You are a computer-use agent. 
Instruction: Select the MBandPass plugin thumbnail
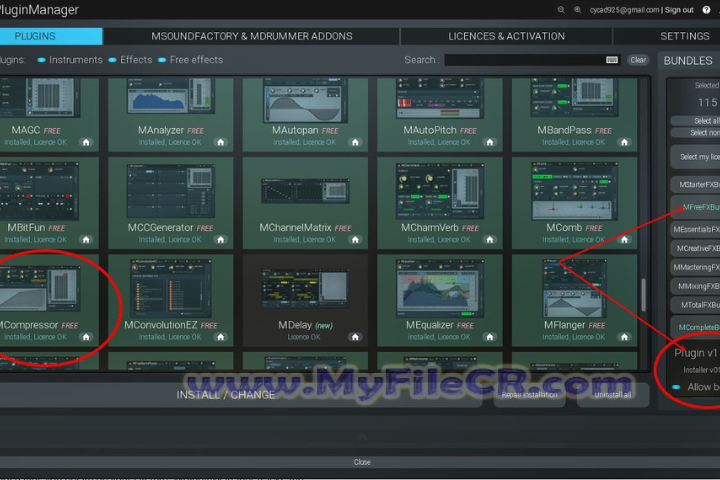(x=574, y=97)
